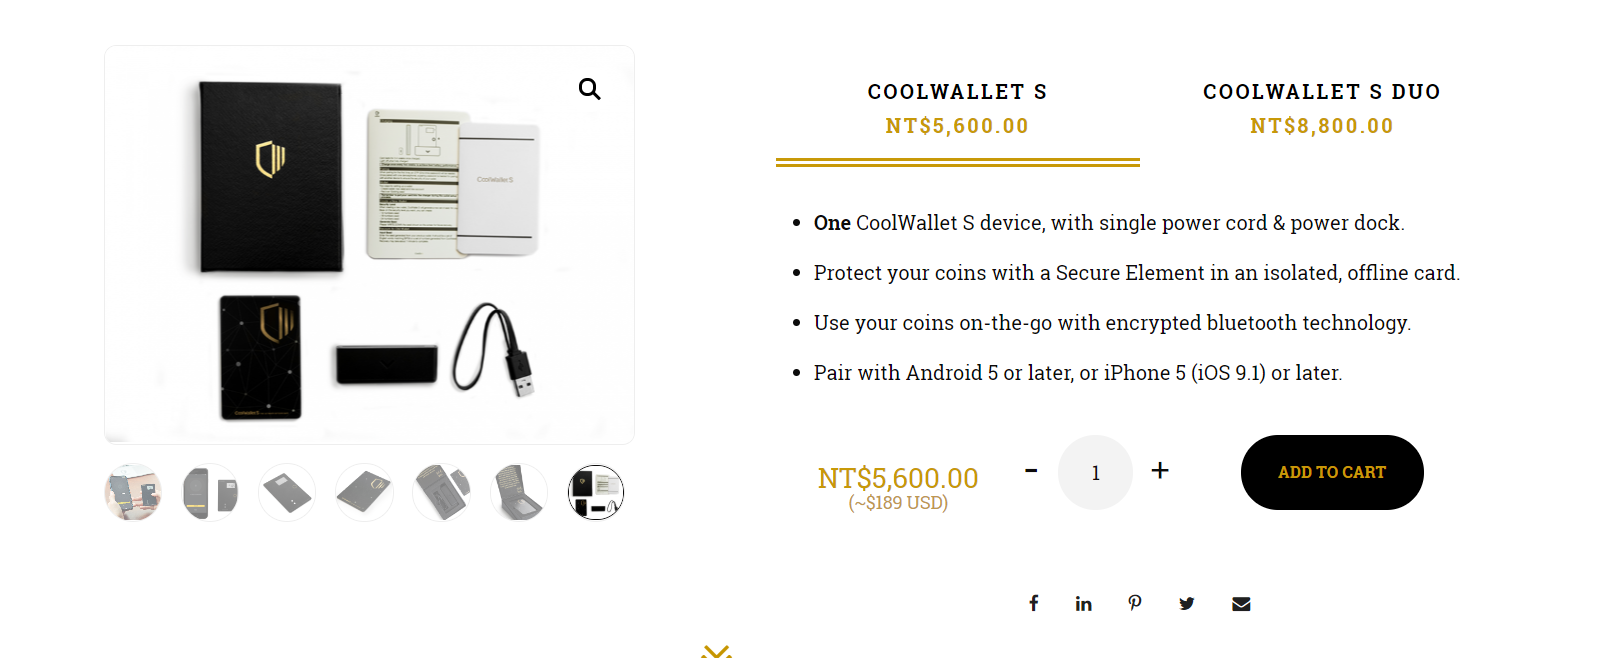The height and width of the screenshot is (658, 1599).
Task: Switch to the CoolWallet S Duo tab
Action: coord(1321,108)
